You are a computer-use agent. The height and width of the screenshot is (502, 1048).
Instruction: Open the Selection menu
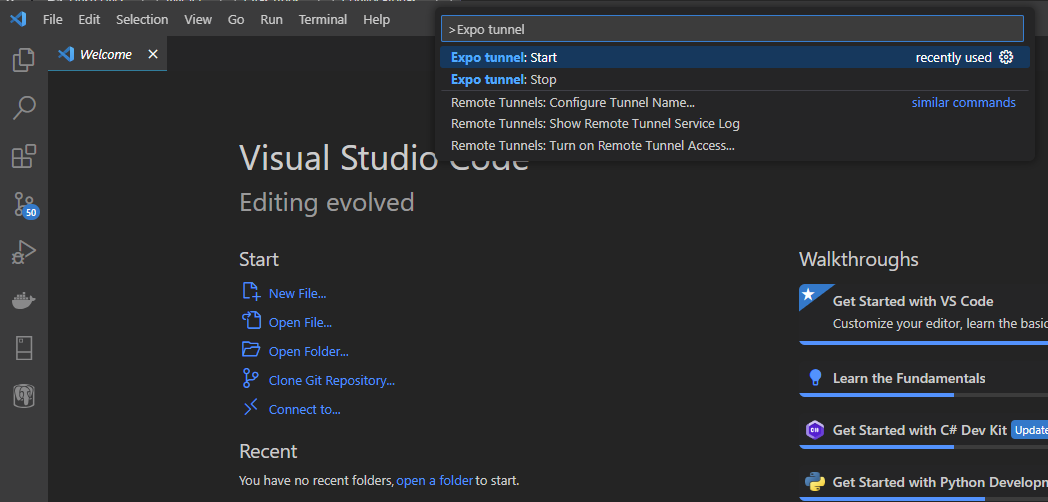point(142,19)
